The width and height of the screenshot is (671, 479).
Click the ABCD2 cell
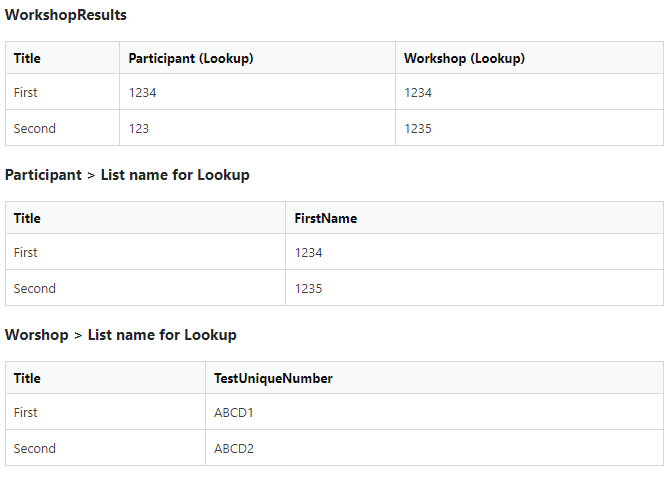(x=234, y=448)
